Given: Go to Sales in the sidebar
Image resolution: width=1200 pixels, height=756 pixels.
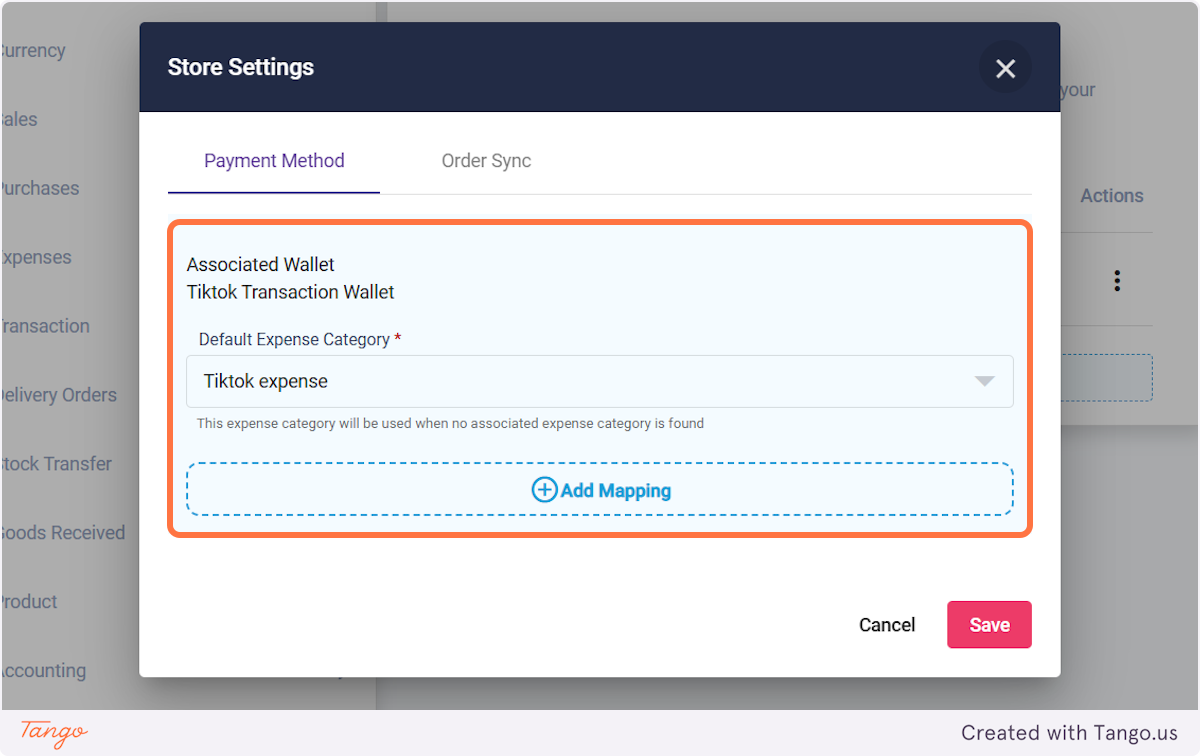Looking at the screenshot, I should [x=19, y=119].
